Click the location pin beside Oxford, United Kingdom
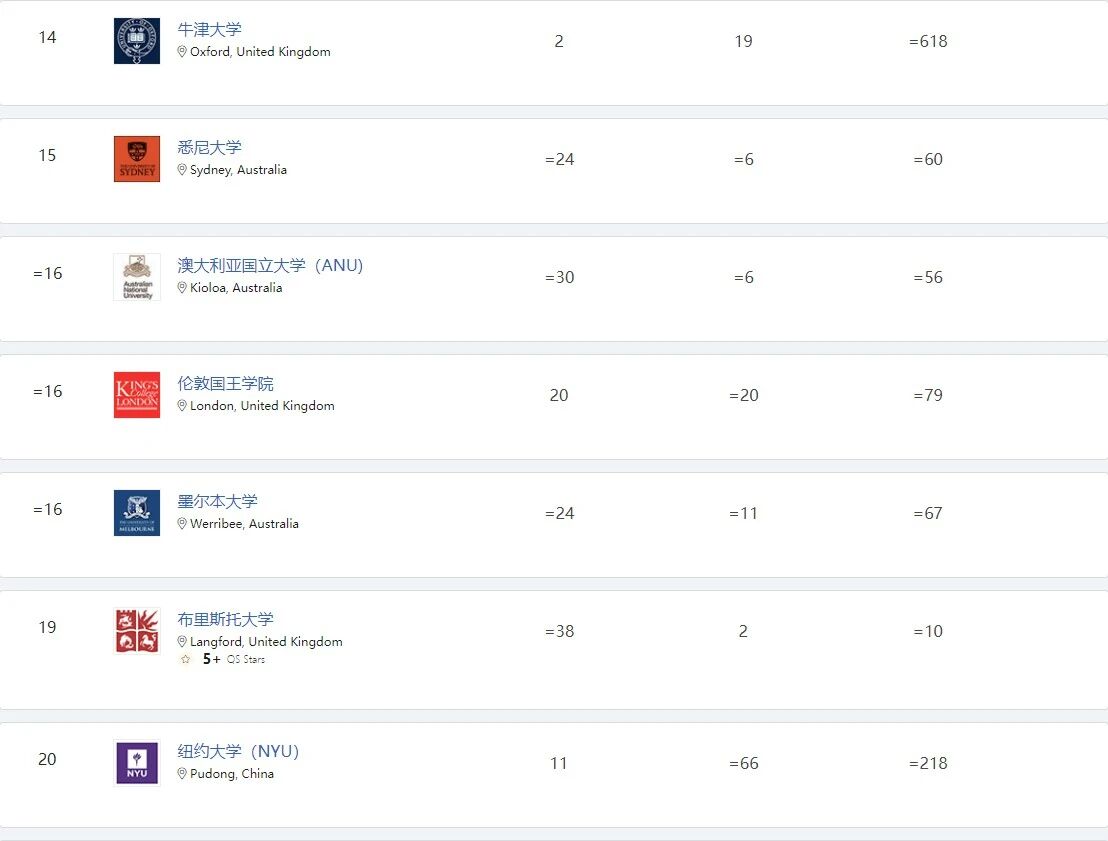The image size is (1108, 841). [182, 52]
